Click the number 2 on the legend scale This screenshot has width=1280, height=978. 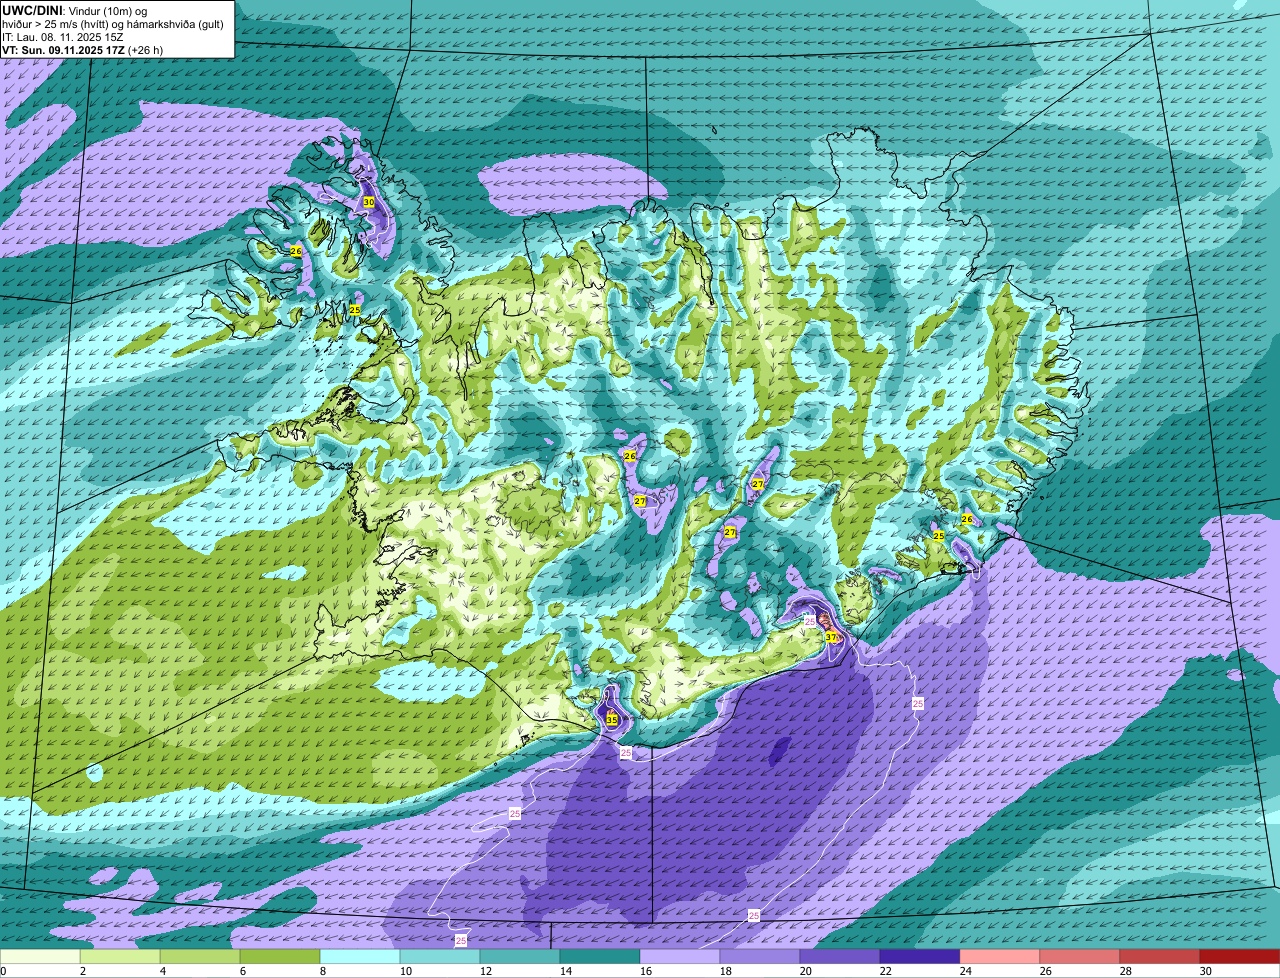[x=83, y=971]
